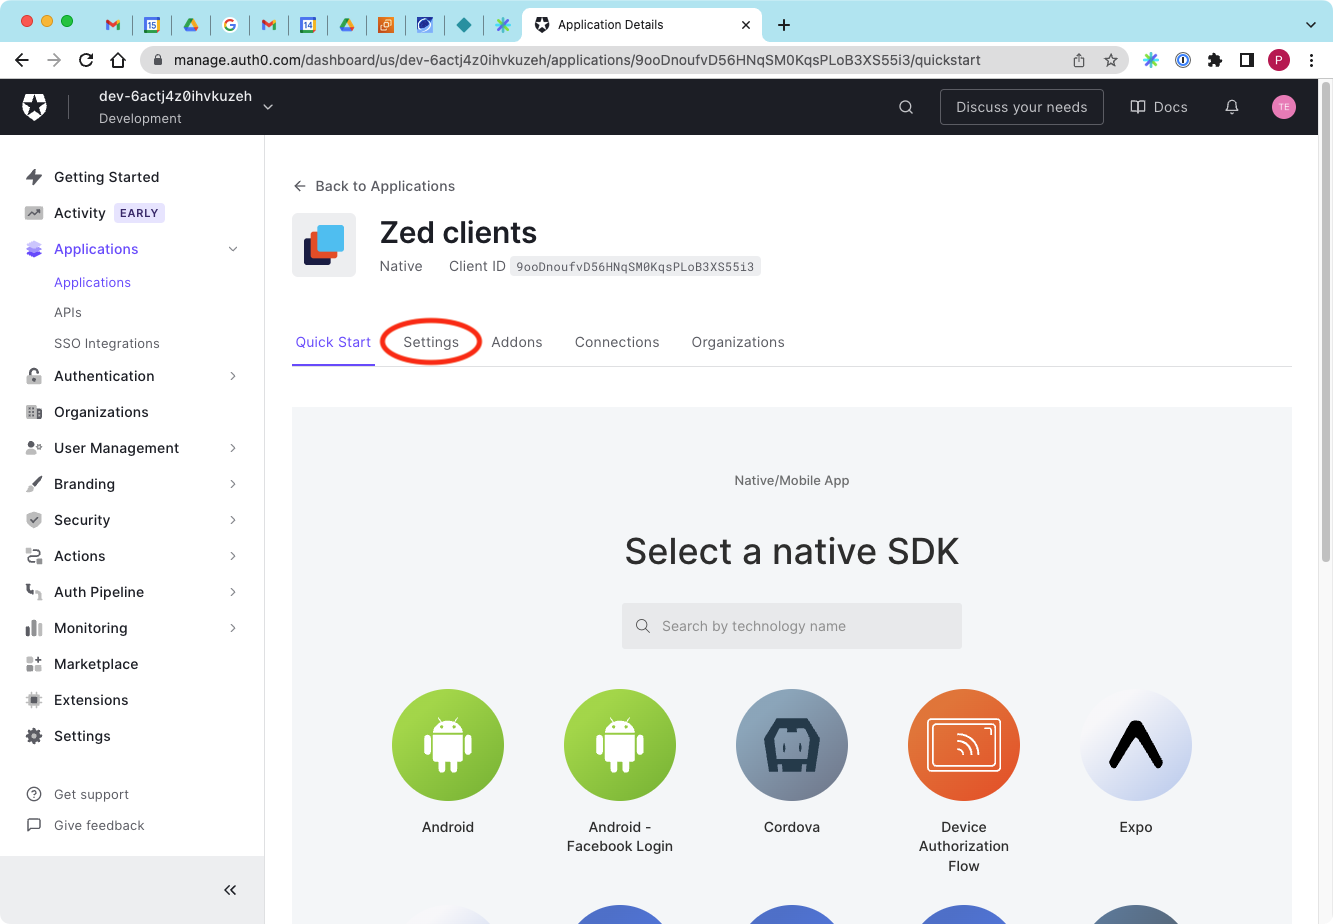The width and height of the screenshot is (1333, 924).
Task: Open the Chrome three-dot menu
Action: point(1311,60)
